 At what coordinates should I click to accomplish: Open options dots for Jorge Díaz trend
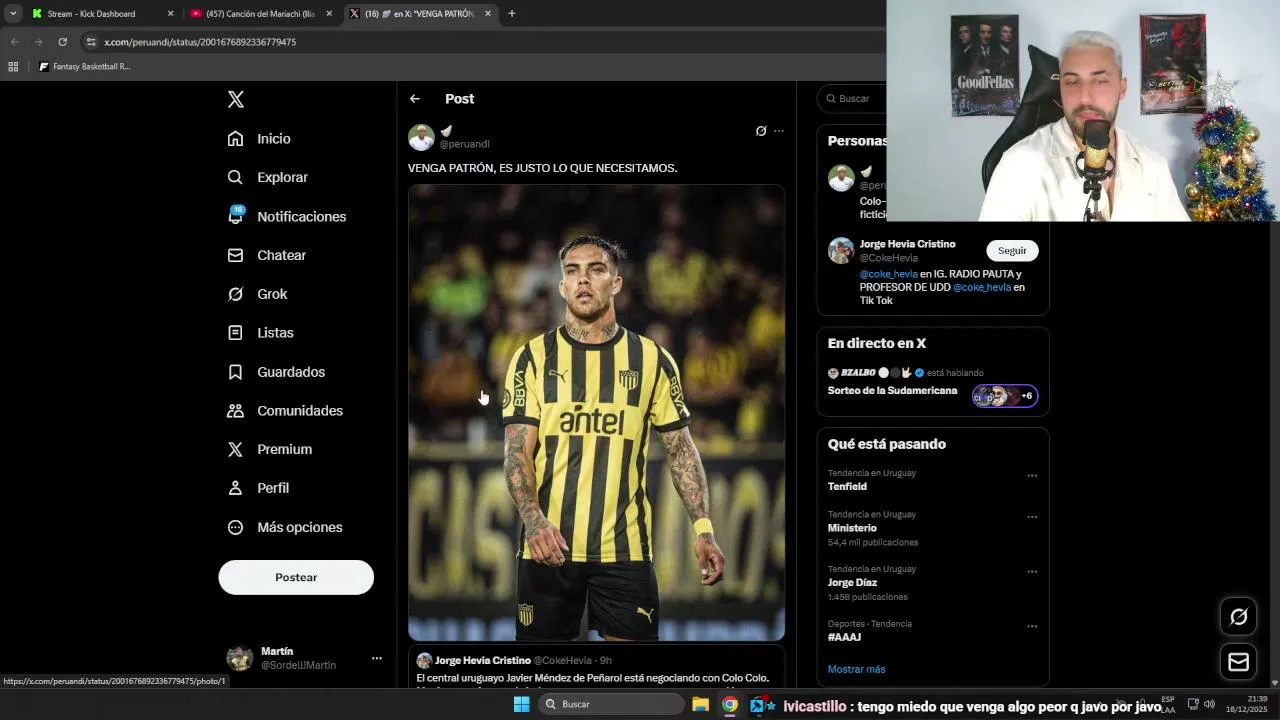(1032, 572)
